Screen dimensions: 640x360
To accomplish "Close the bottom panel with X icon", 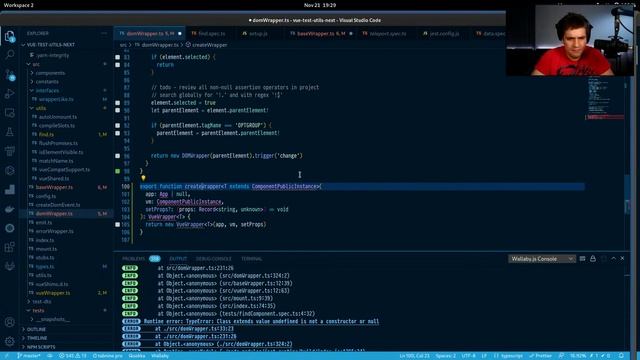I will pyautogui.click(x=622, y=259).
